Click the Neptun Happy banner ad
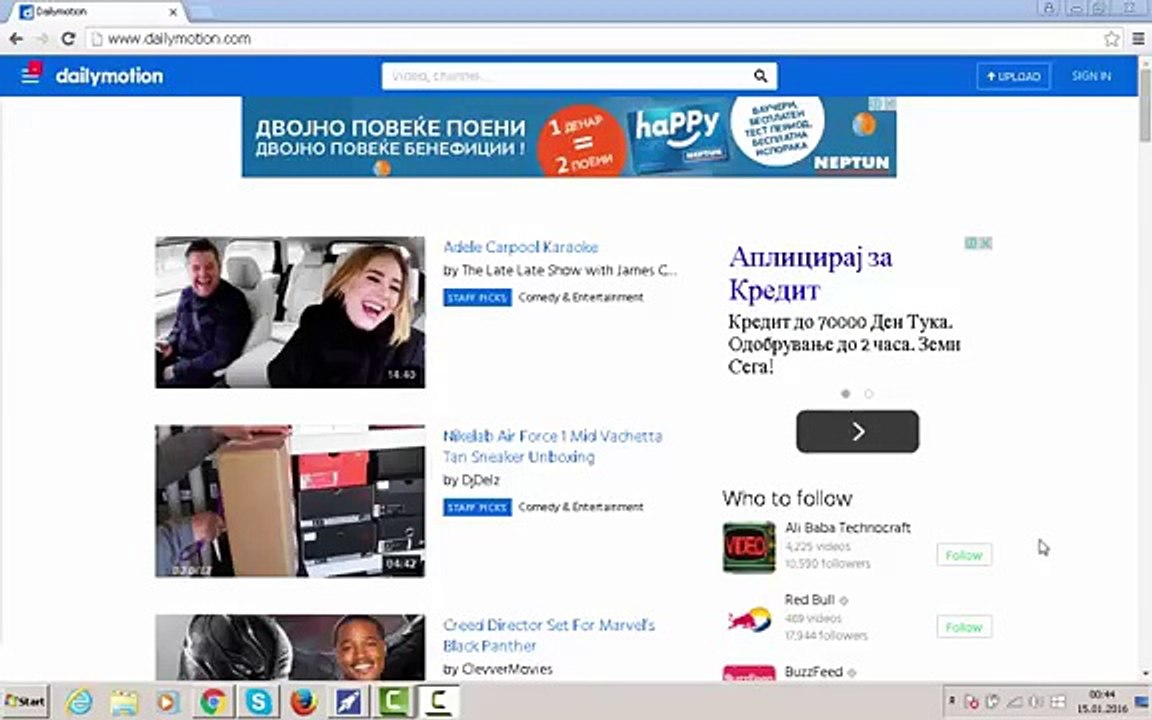The image size is (1152, 720). pyautogui.click(x=569, y=137)
